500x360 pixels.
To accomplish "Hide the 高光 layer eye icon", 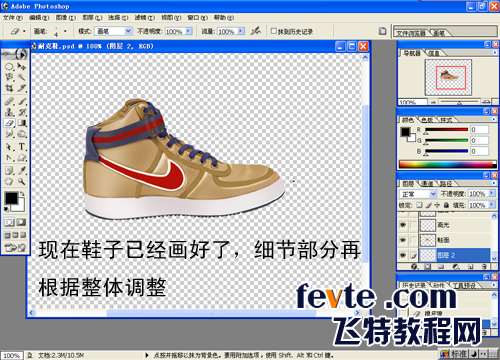I will (404, 225).
